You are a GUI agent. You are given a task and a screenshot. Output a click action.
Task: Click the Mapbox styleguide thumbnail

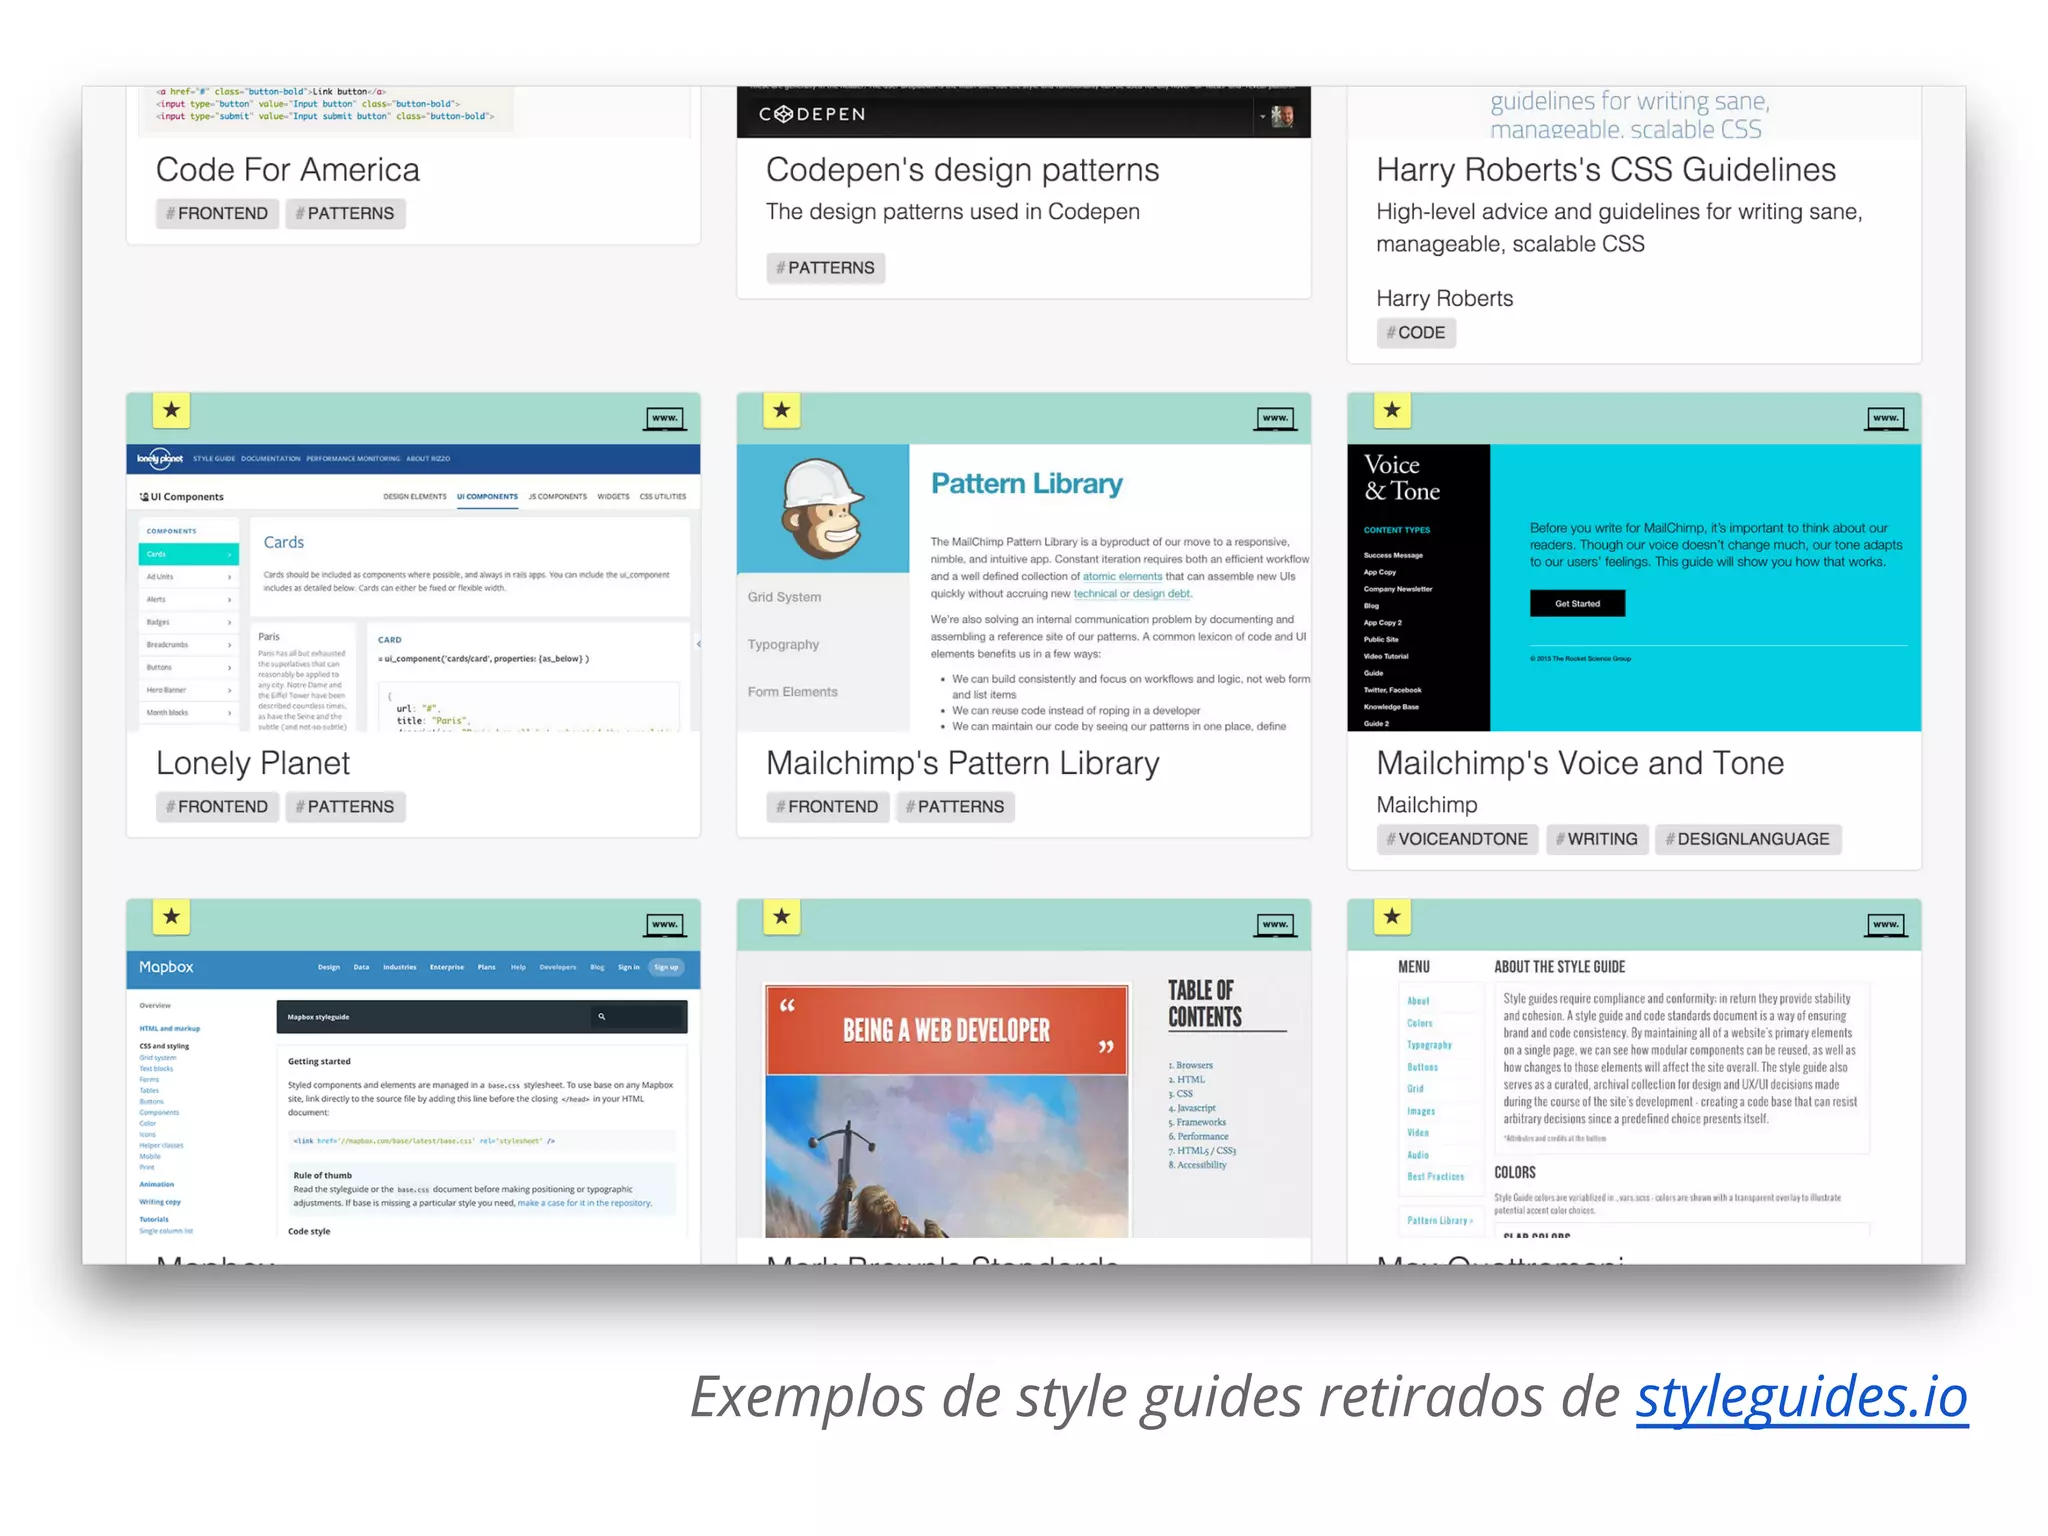click(413, 1094)
